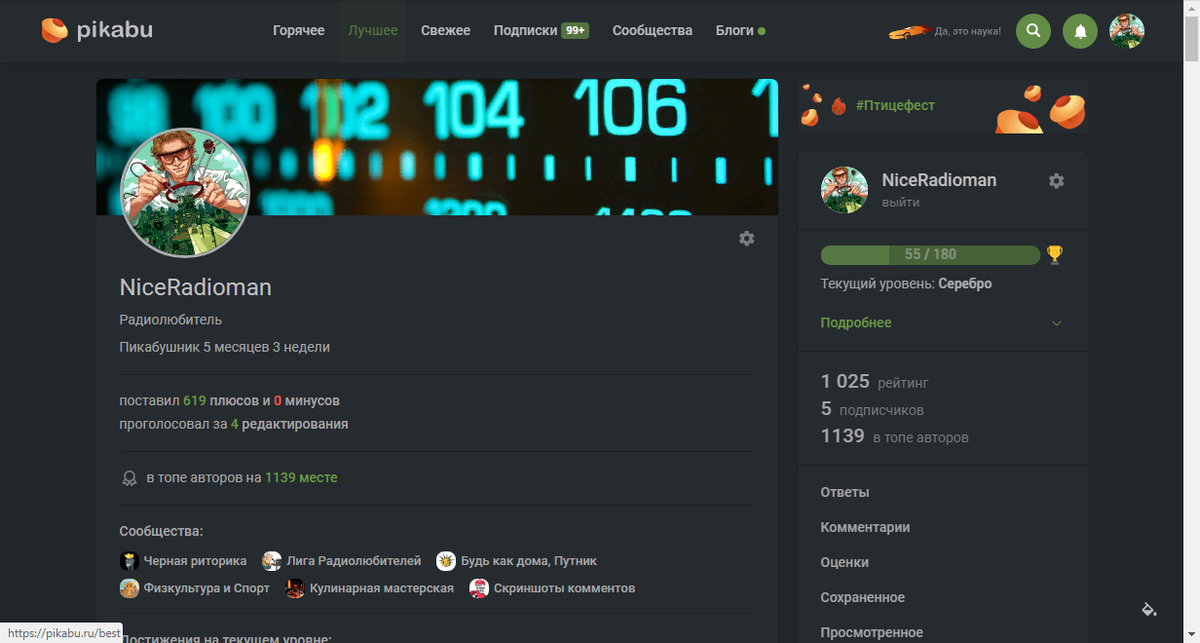Image resolution: width=1200 pixels, height=643 pixels.
Task: Click the 619 плюсов count
Action: [x=221, y=401]
